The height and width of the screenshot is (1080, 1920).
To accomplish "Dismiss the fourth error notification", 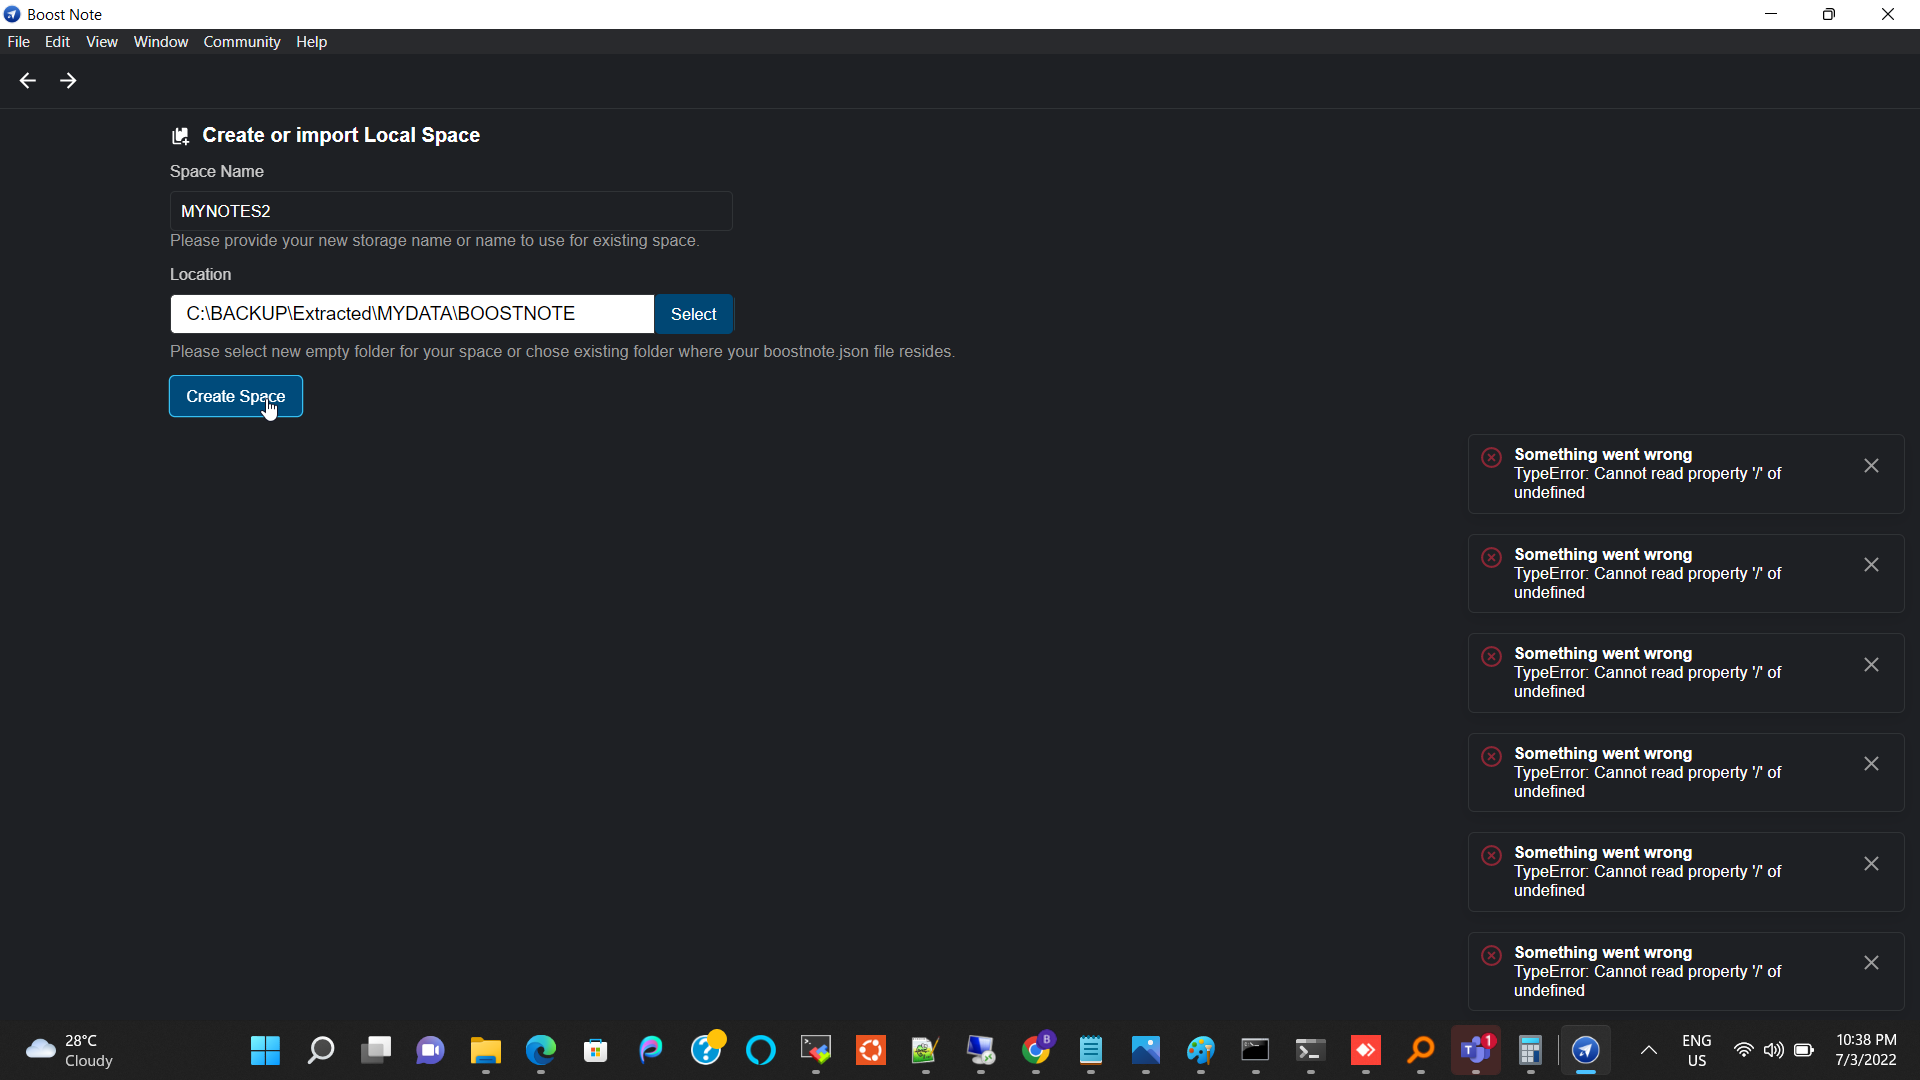I will click(x=1871, y=764).
